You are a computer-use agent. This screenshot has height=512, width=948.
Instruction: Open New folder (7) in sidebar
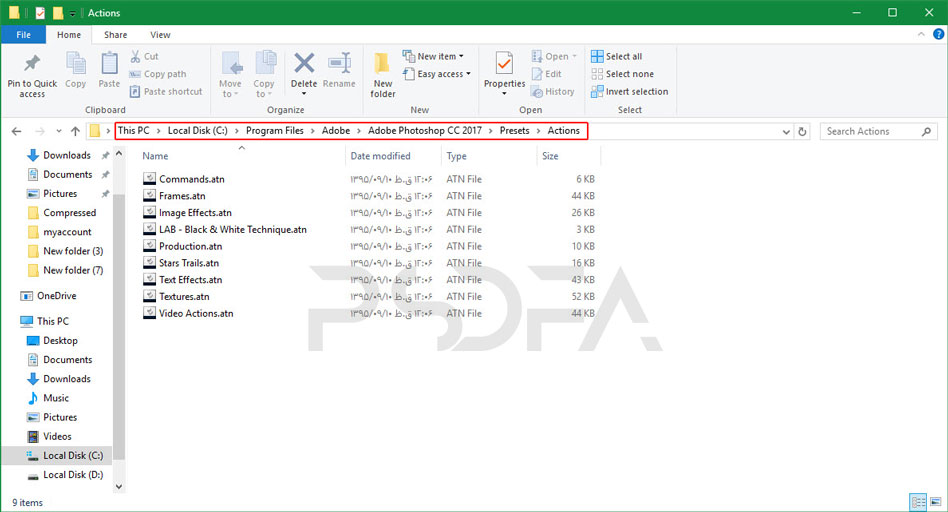(73, 270)
